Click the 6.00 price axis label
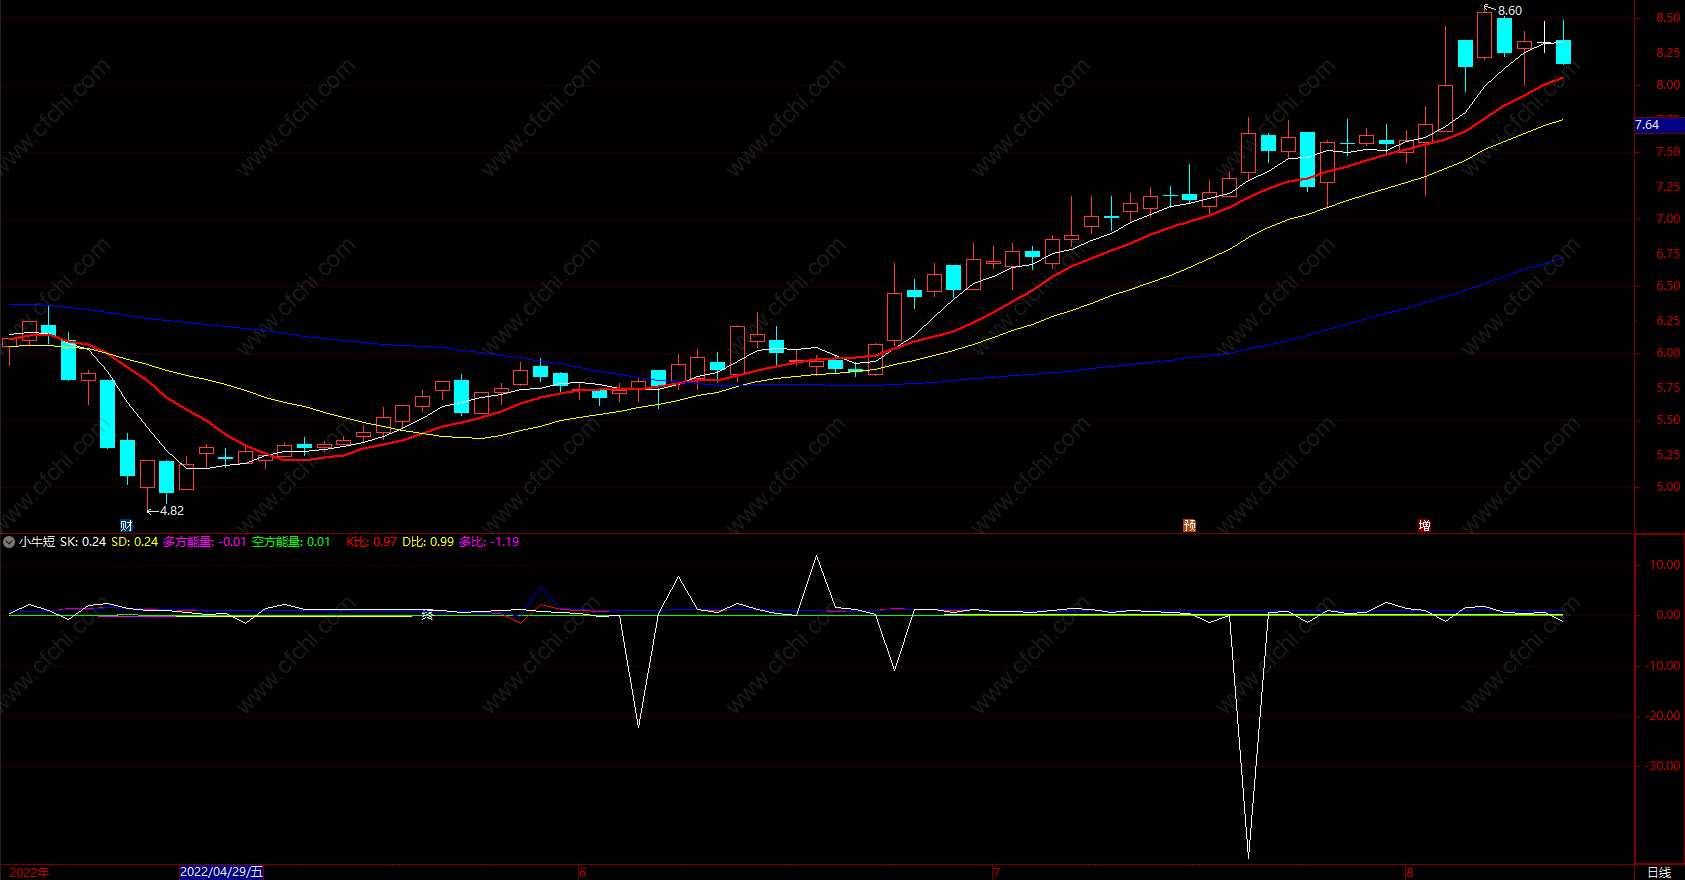The image size is (1685, 880). point(1668,353)
